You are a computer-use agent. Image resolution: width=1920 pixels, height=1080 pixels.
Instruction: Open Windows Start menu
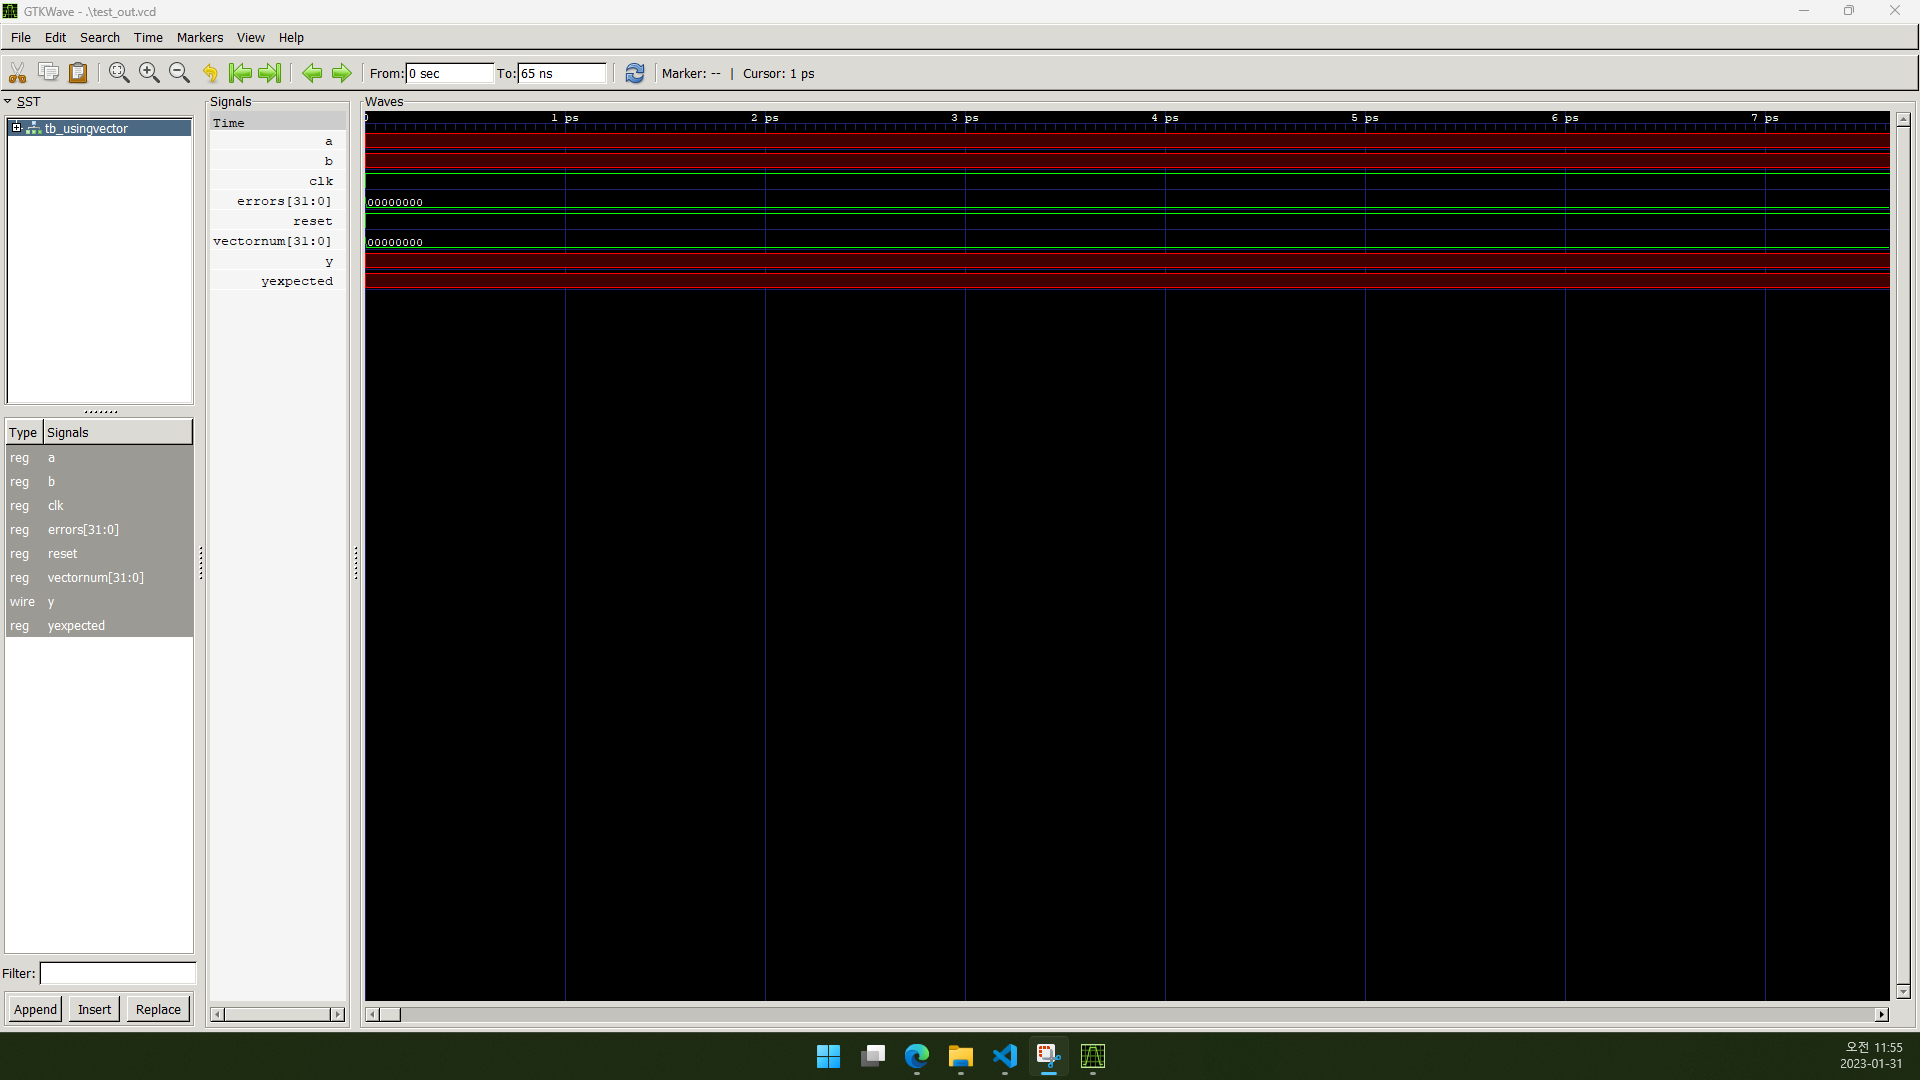pyautogui.click(x=828, y=1056)
